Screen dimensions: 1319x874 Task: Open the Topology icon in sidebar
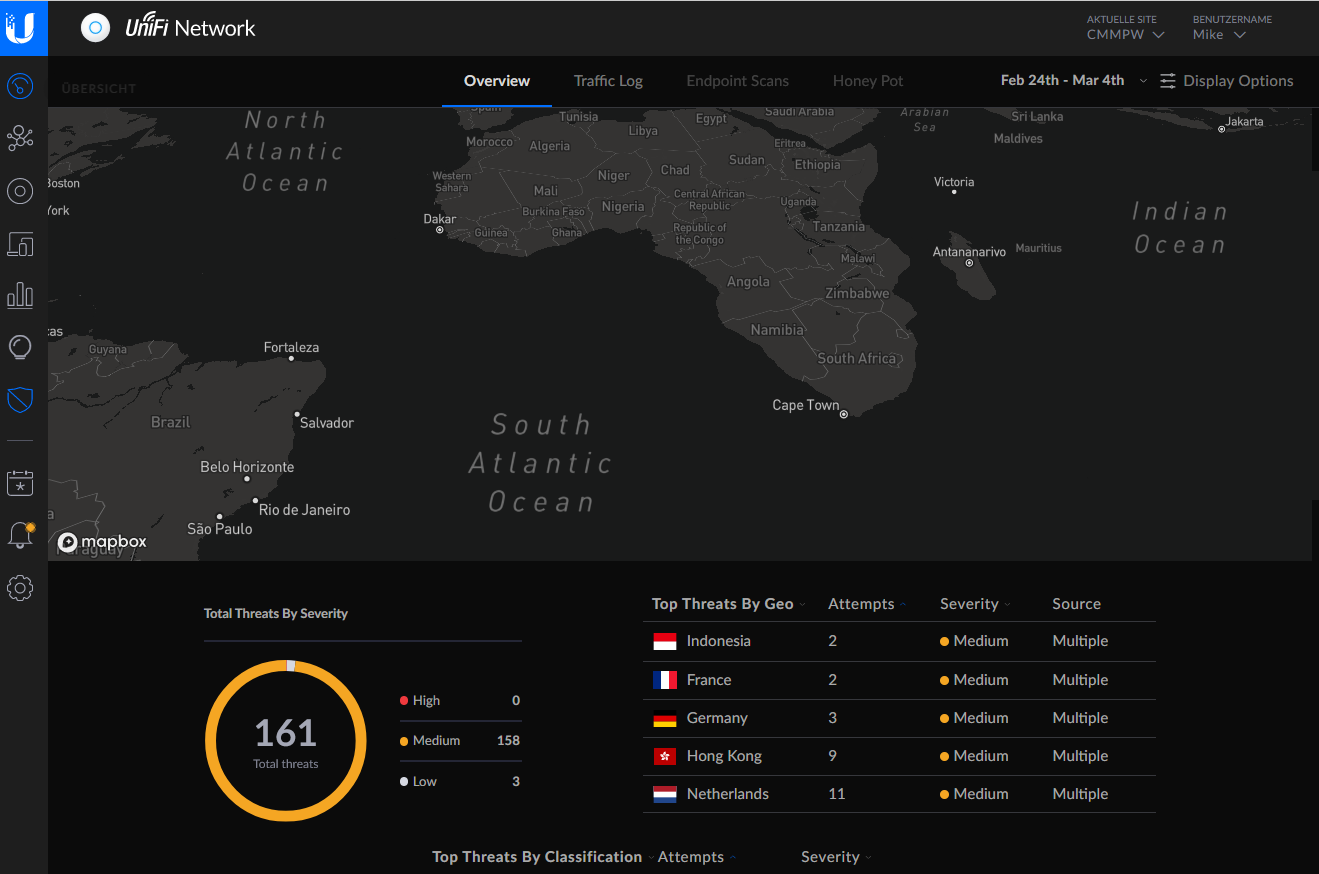[20, 138]
